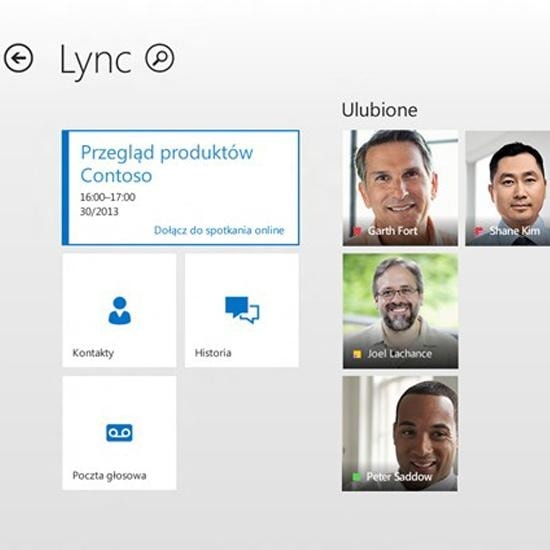This screenshot has height=550, width=550.
Task: Click the Joel Lachance name label
Action: pos(400,354)
